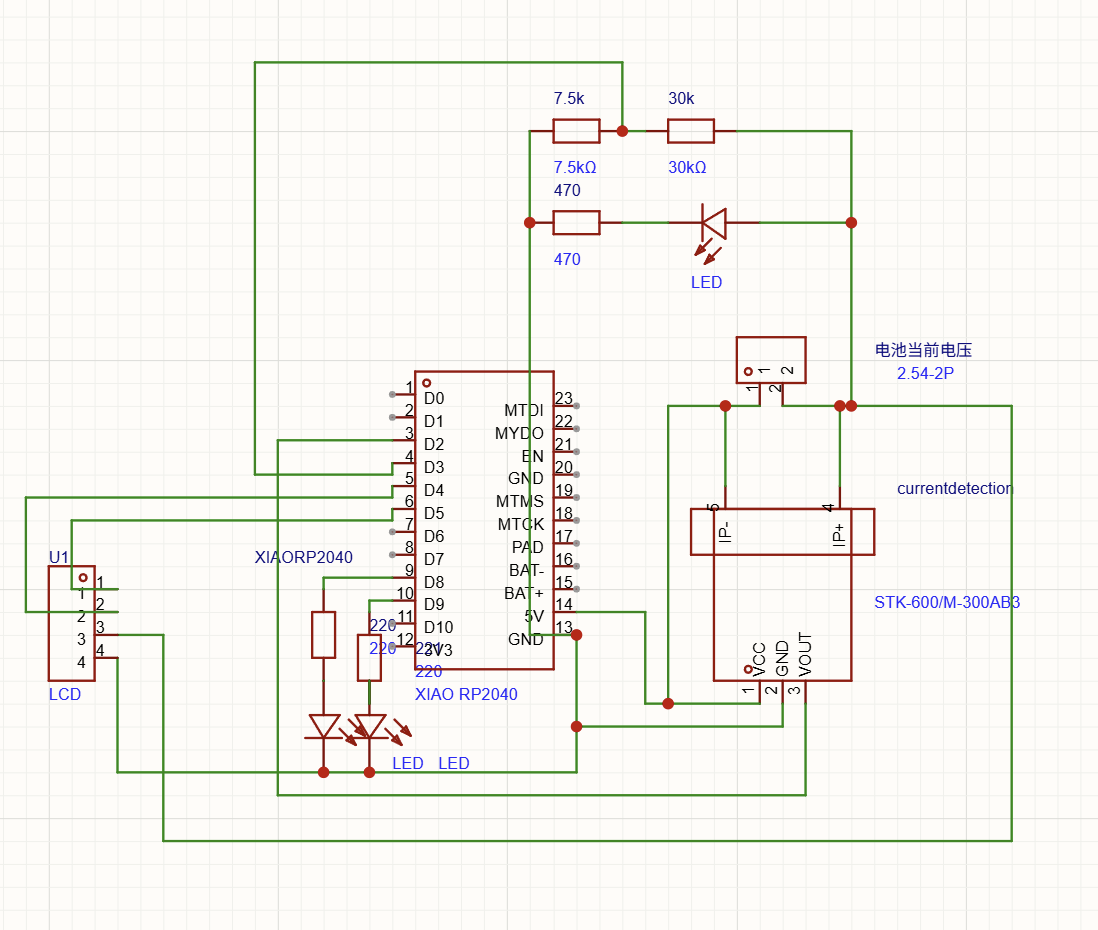Viewport: 1098px width, 930px height.
Task: Click the 'D3' pin label
Action: pyautogui.click(x=434, y=467)
